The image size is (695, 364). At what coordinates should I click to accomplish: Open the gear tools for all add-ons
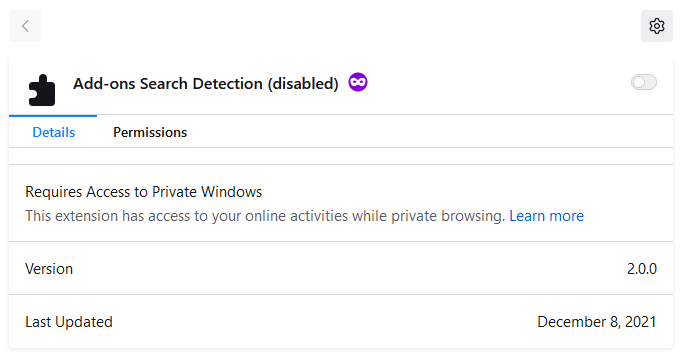656,26
